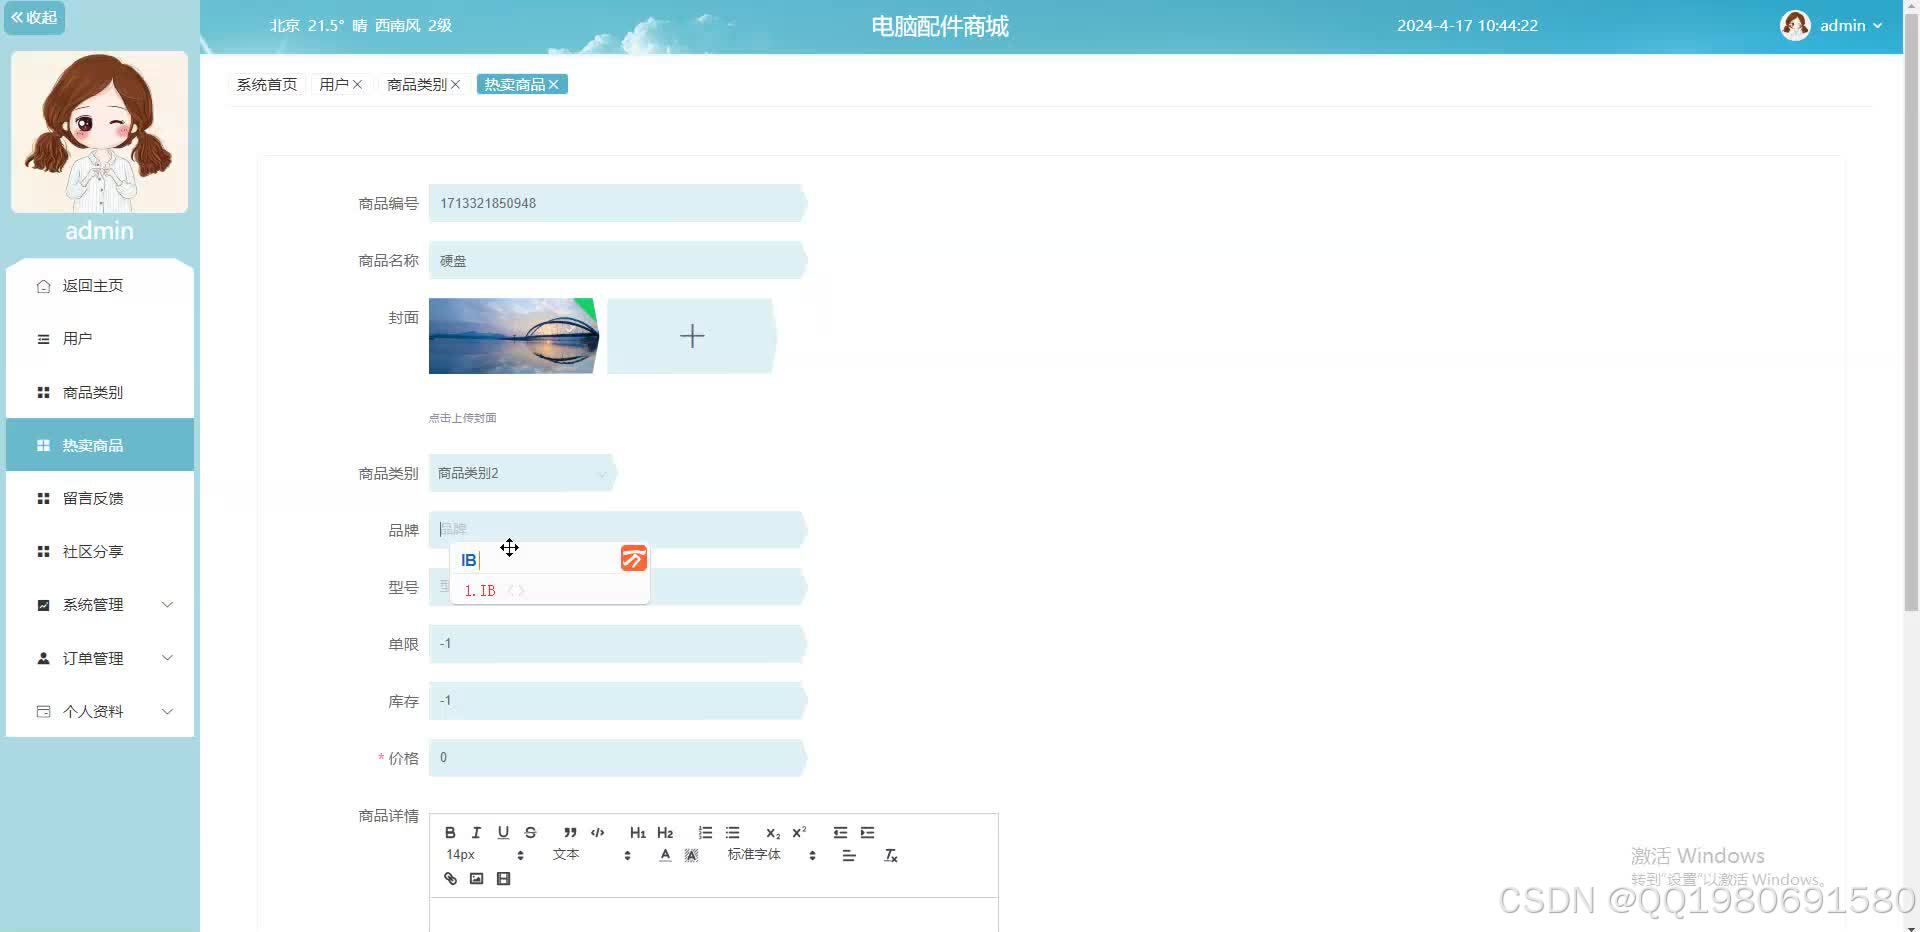The height and width of the screenshot is (932, 1920).
Task: Clear text formatting in editor
Action: (890, 855)
